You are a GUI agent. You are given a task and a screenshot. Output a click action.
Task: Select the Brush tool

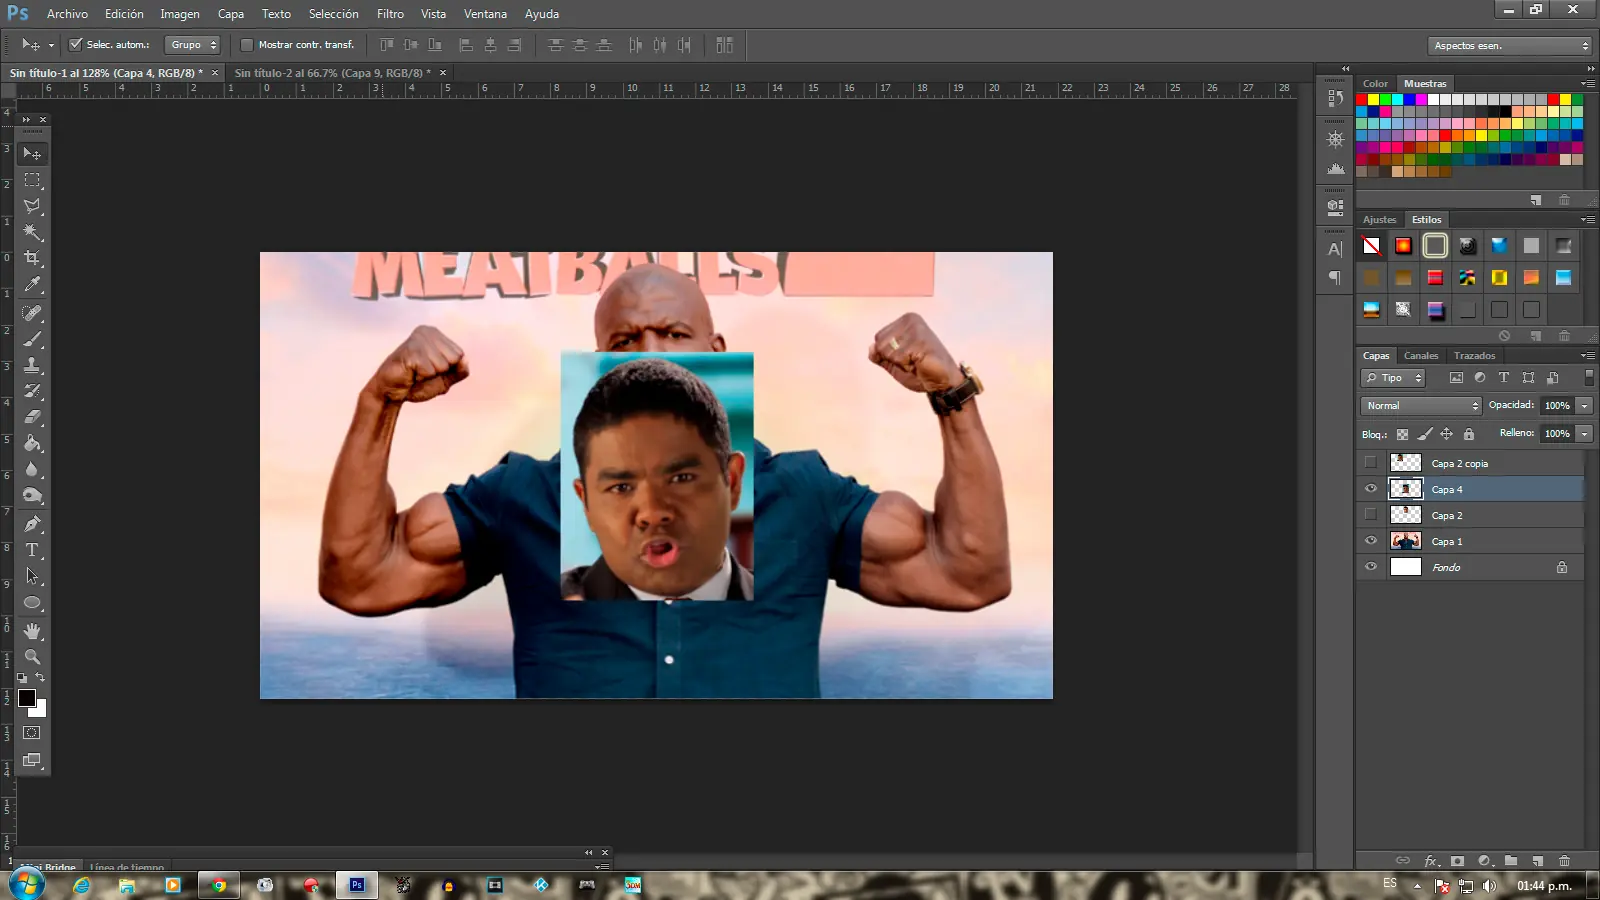[32, 339]
